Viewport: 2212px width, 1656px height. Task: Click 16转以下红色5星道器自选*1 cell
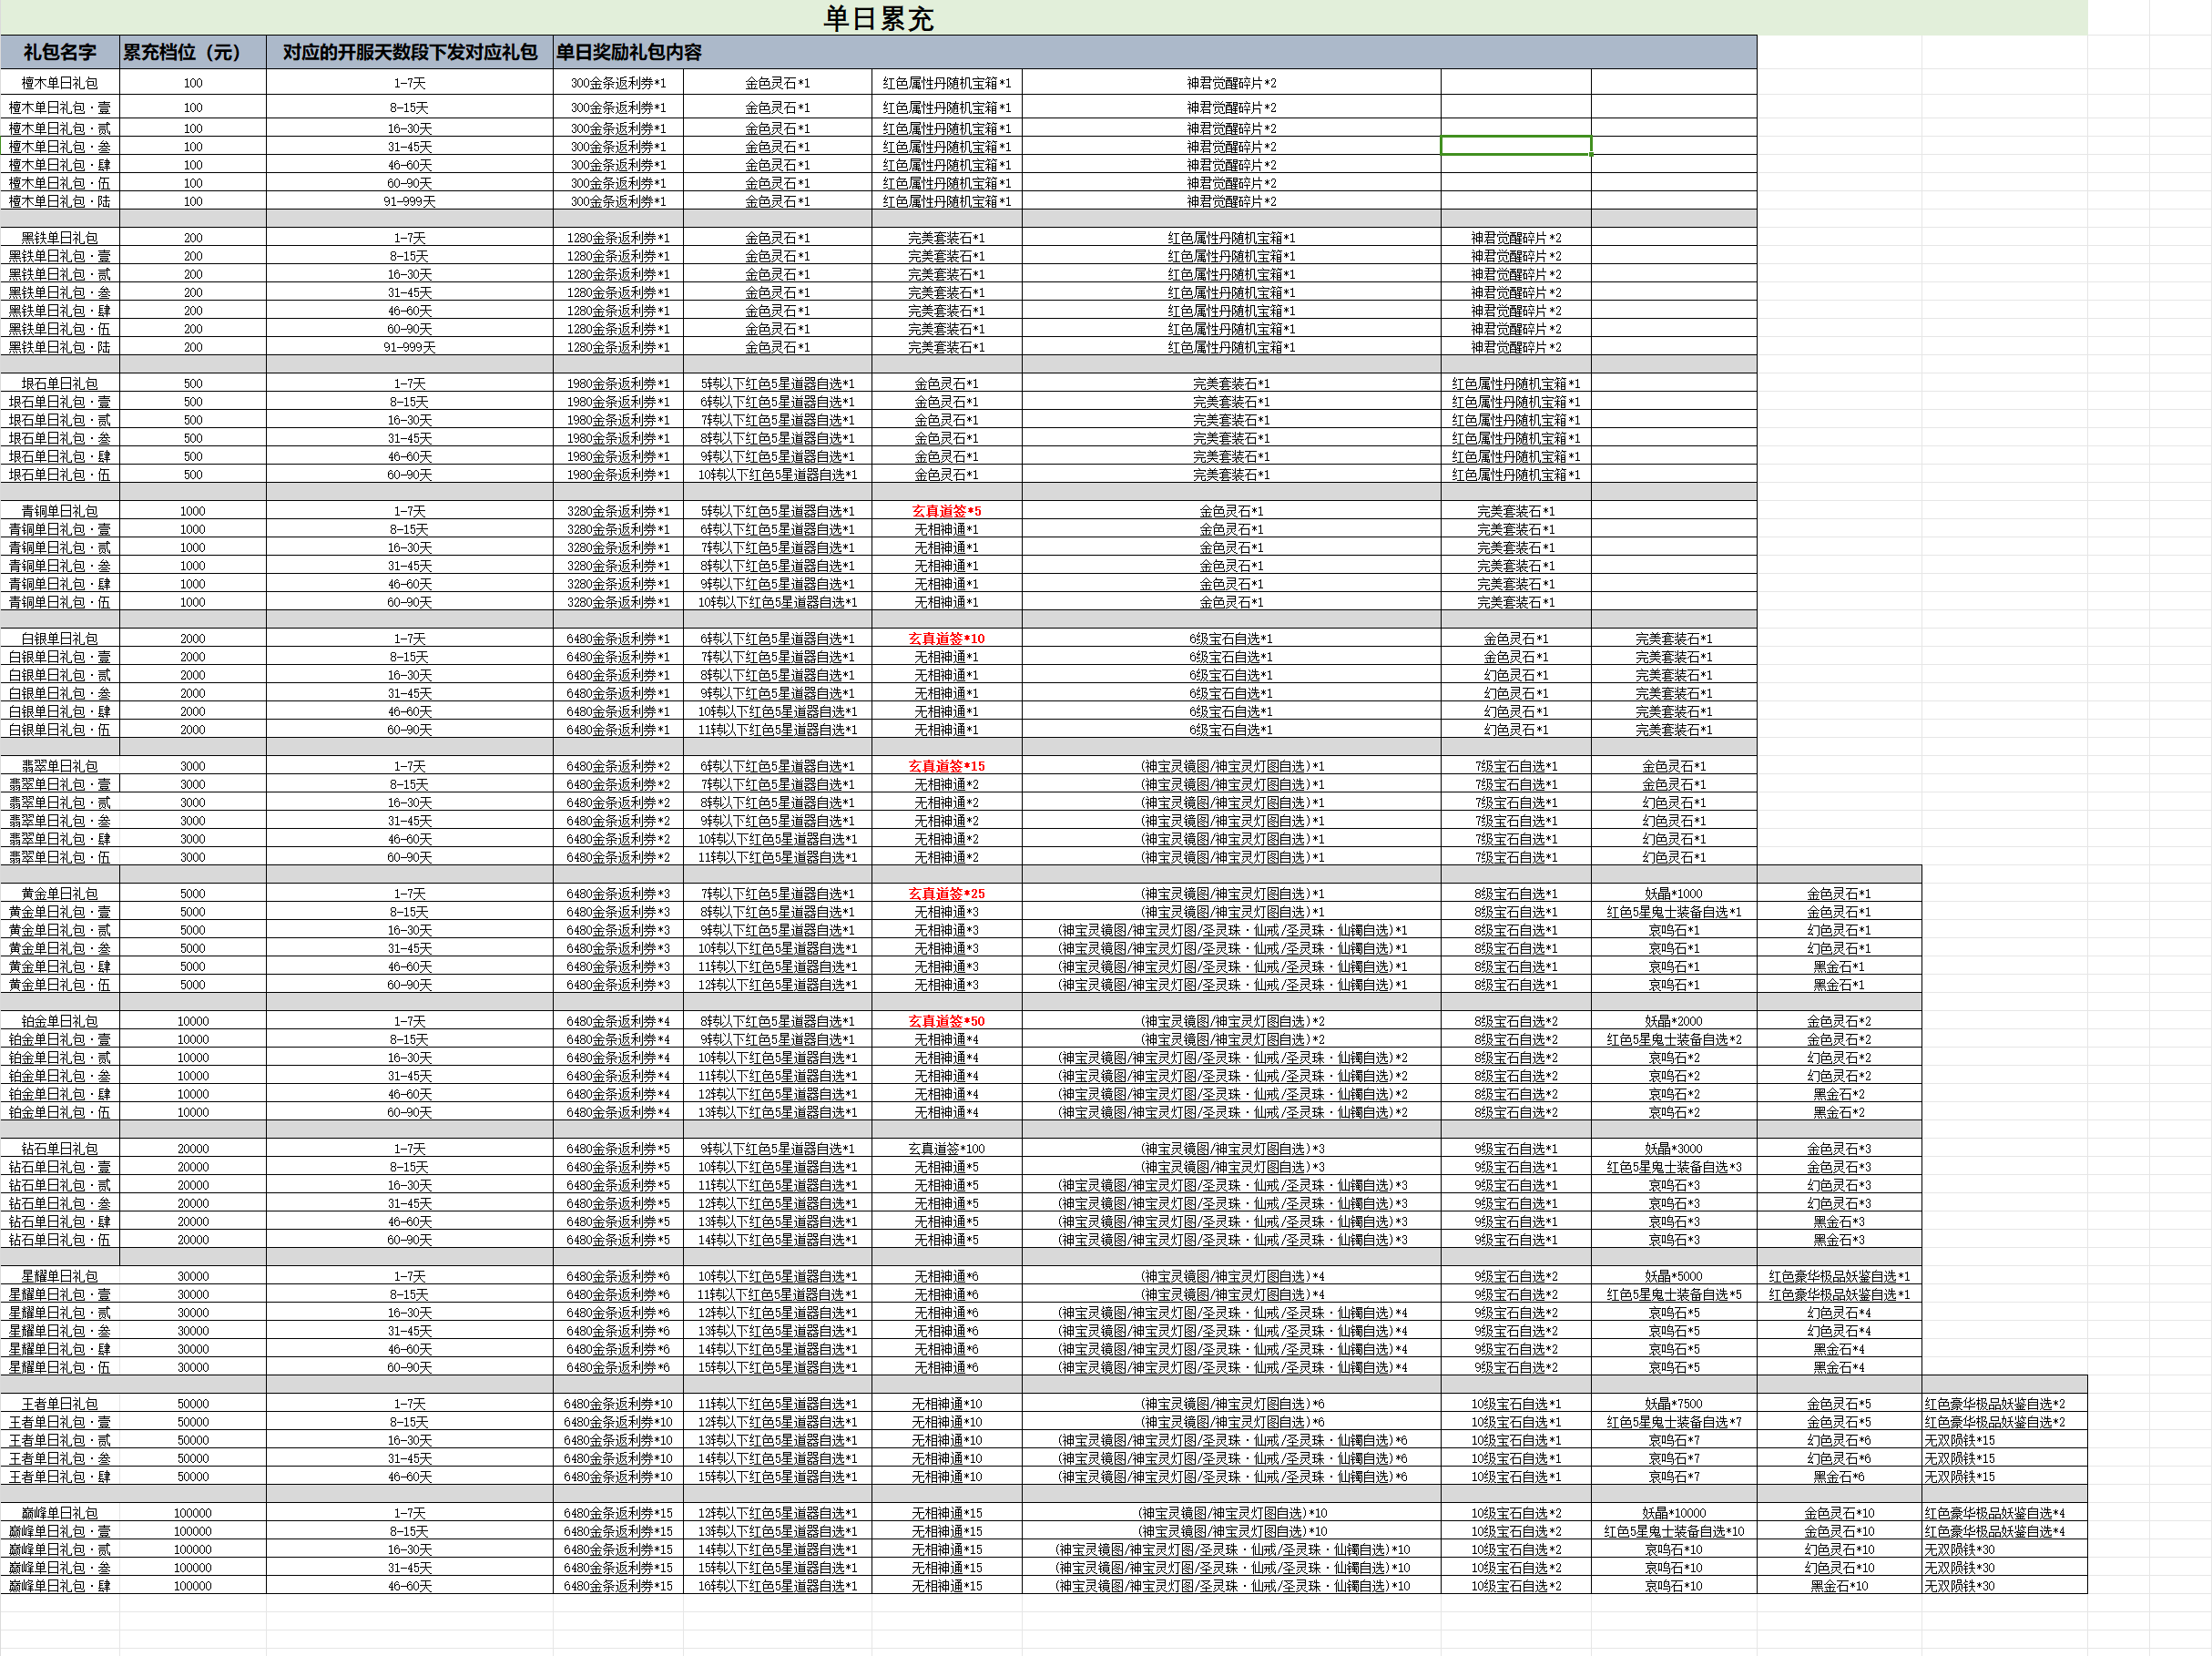pos(777,1586)
